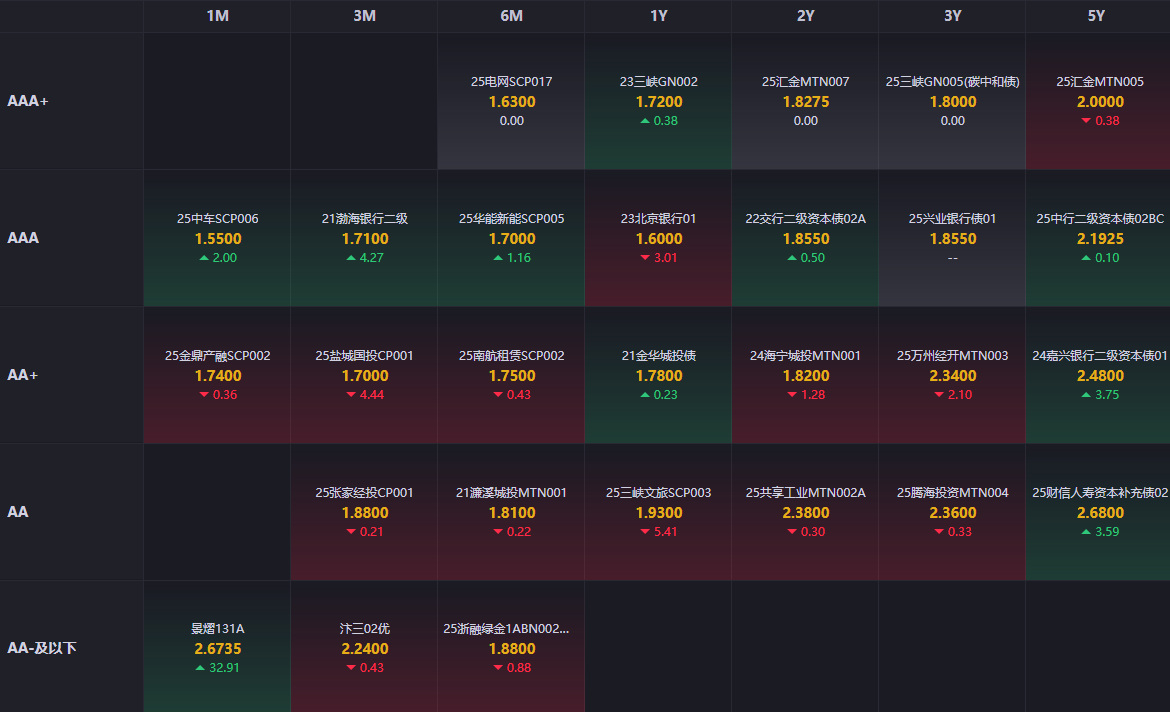Click bond name 21渤海银行二级
Screen dimensions: 1170x712
point(365,219)
